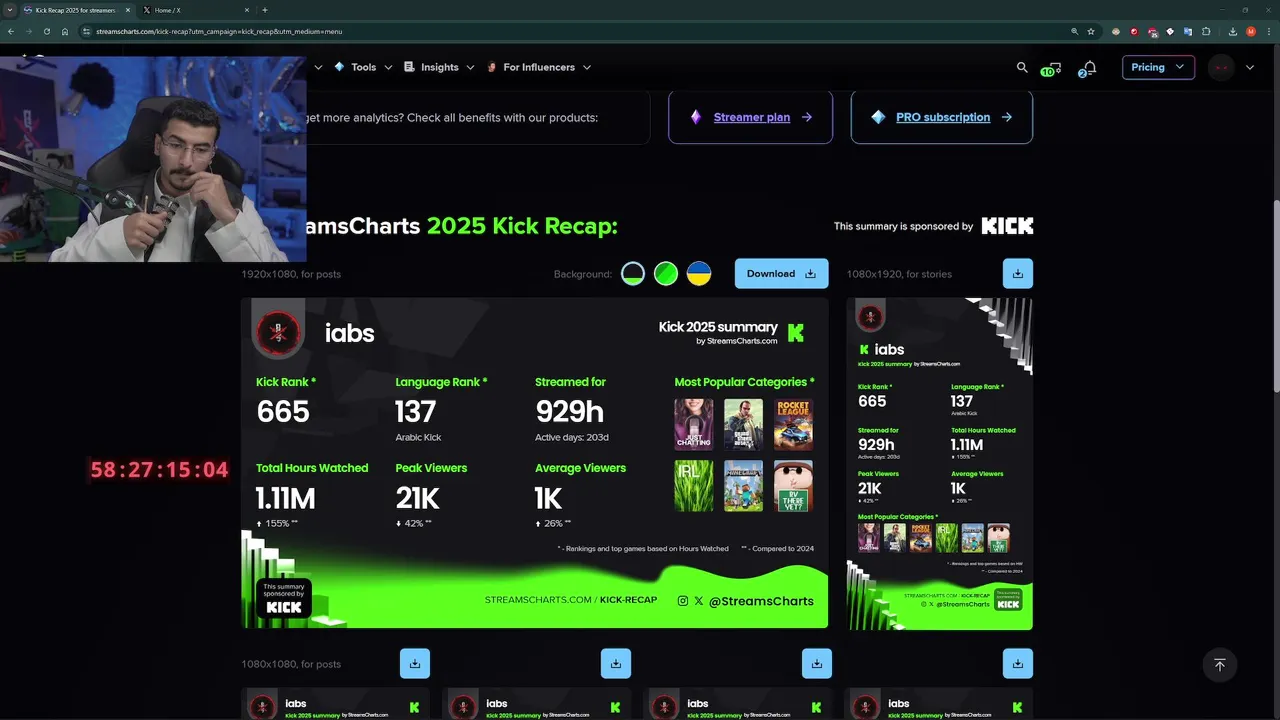This screenshot has width=1280, height=720.
Task: Click "1920x1080, for posts" label
Action: point(291,274)
